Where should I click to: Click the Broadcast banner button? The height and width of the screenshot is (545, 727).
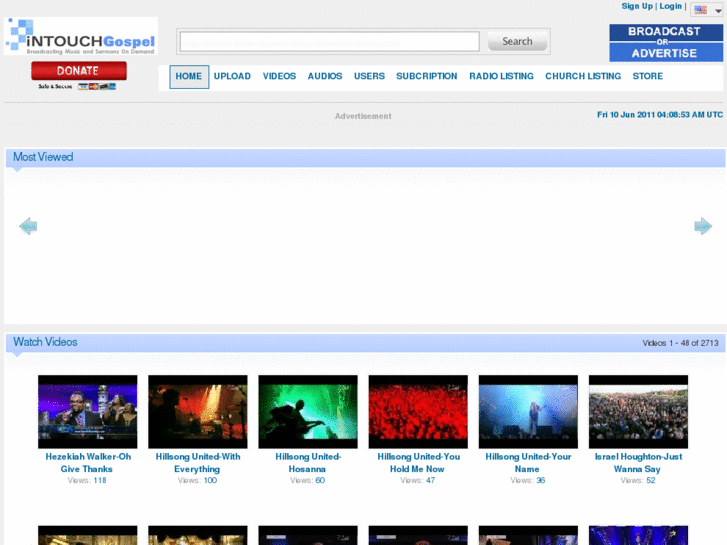pyautogui.click(x=666, y=32)
